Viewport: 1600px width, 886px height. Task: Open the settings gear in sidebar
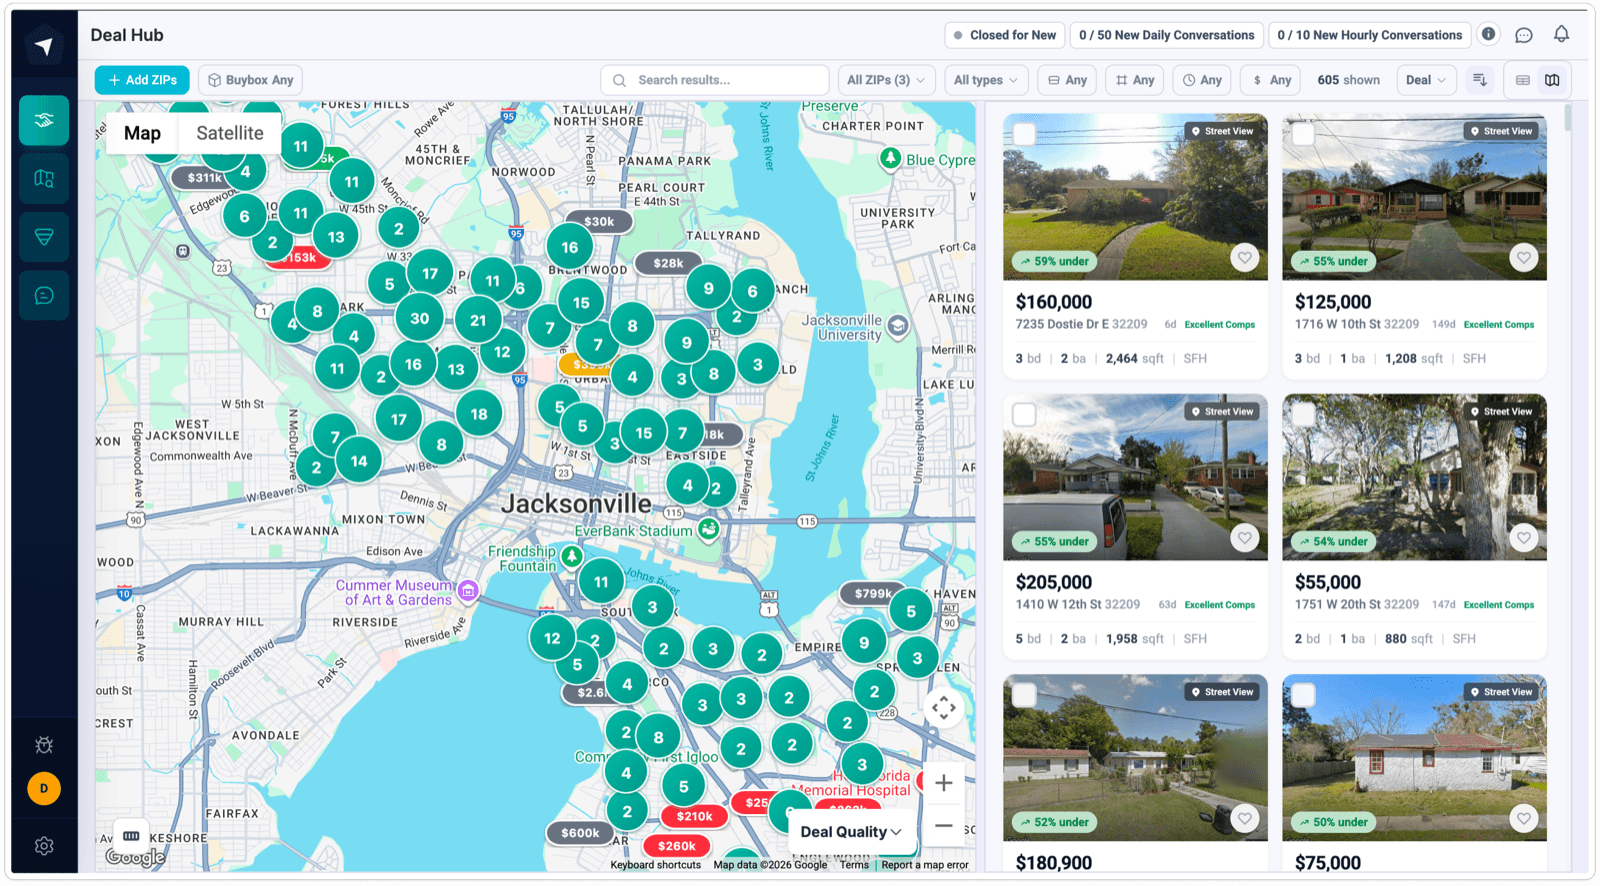pos(44,846)
